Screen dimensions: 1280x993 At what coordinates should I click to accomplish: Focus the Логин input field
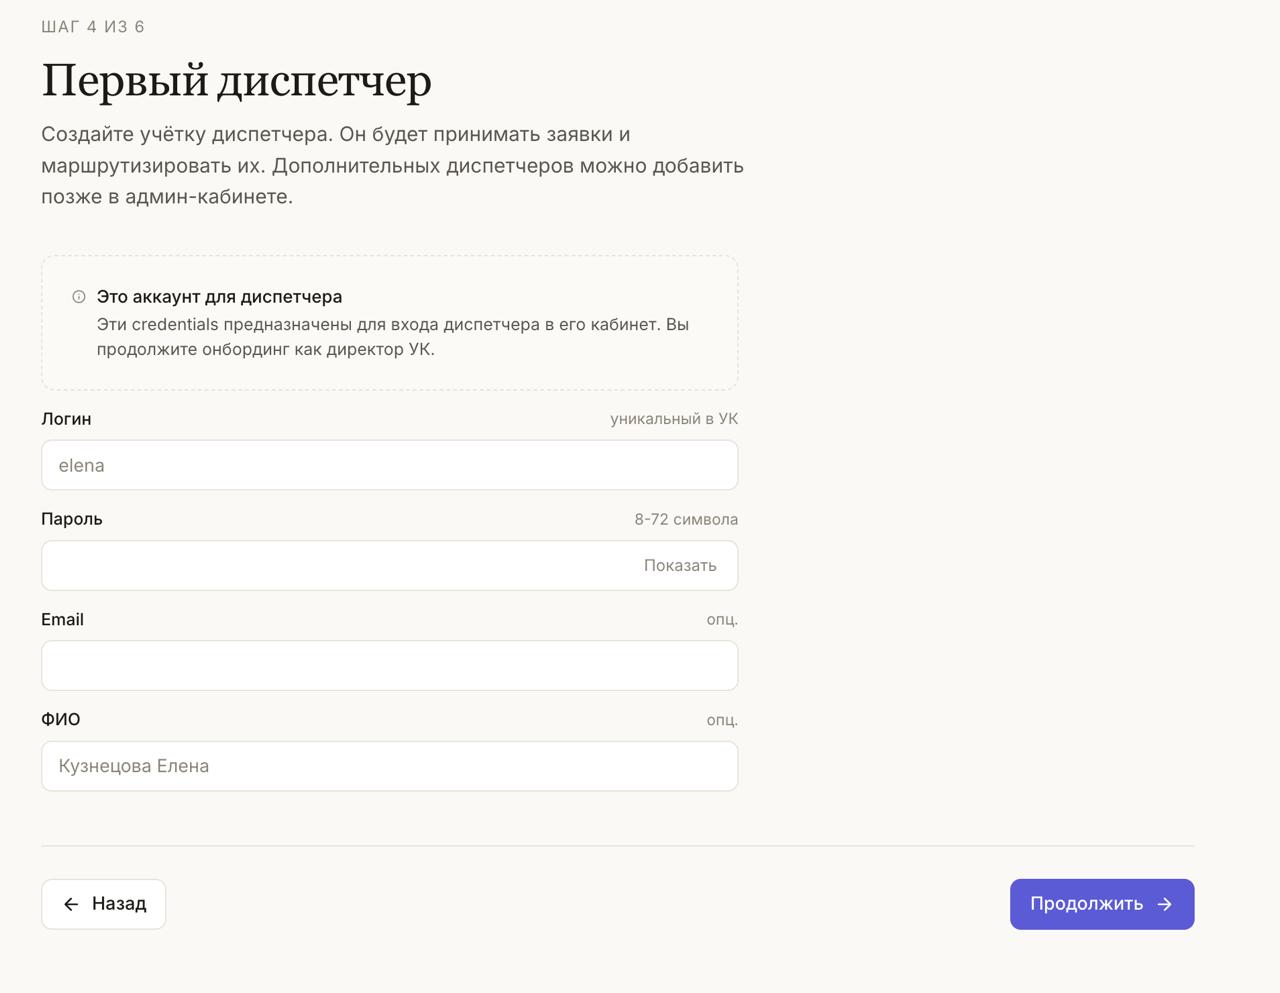[390, 465]
